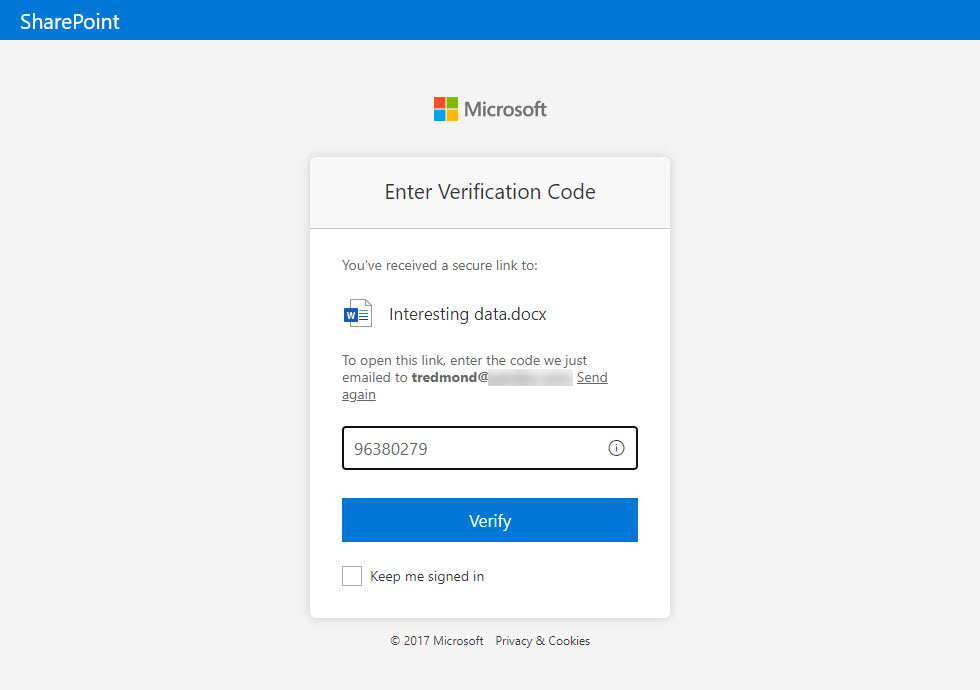Image resolution: width=980 pixels, height=690 pixels.
Task: Click the Microsoft four-color logo
Action: pos(446,109)
